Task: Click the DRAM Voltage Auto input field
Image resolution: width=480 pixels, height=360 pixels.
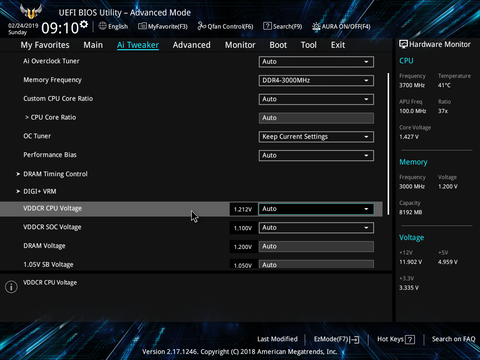Action: (x=316, y=246)
